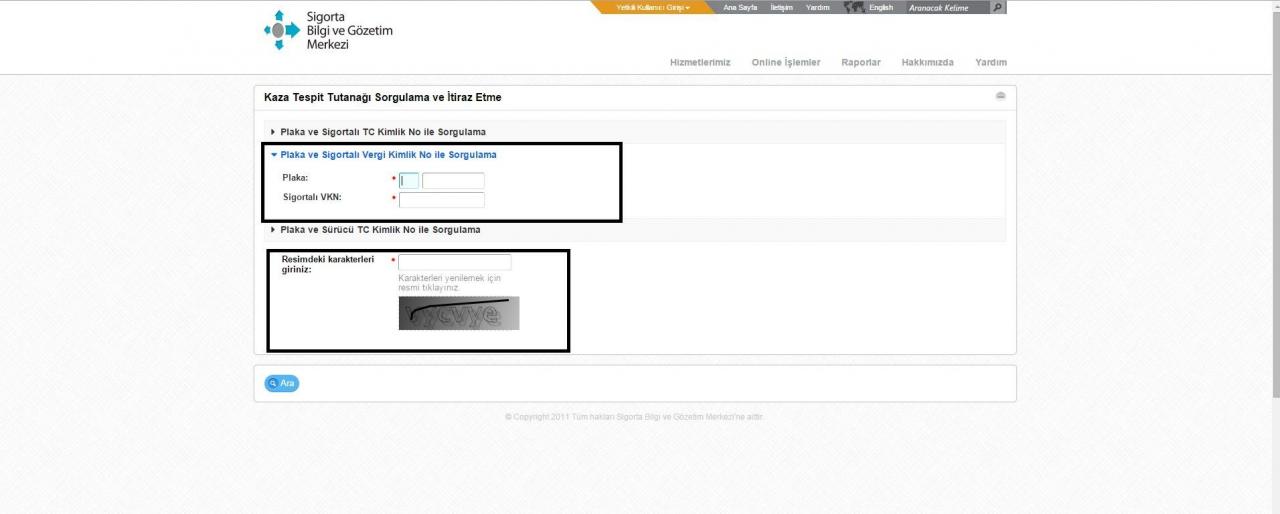Open the Yetkili Kullanıcı Girişi dropdown
Screen dimensions: 1280x514
click(653, 7)
